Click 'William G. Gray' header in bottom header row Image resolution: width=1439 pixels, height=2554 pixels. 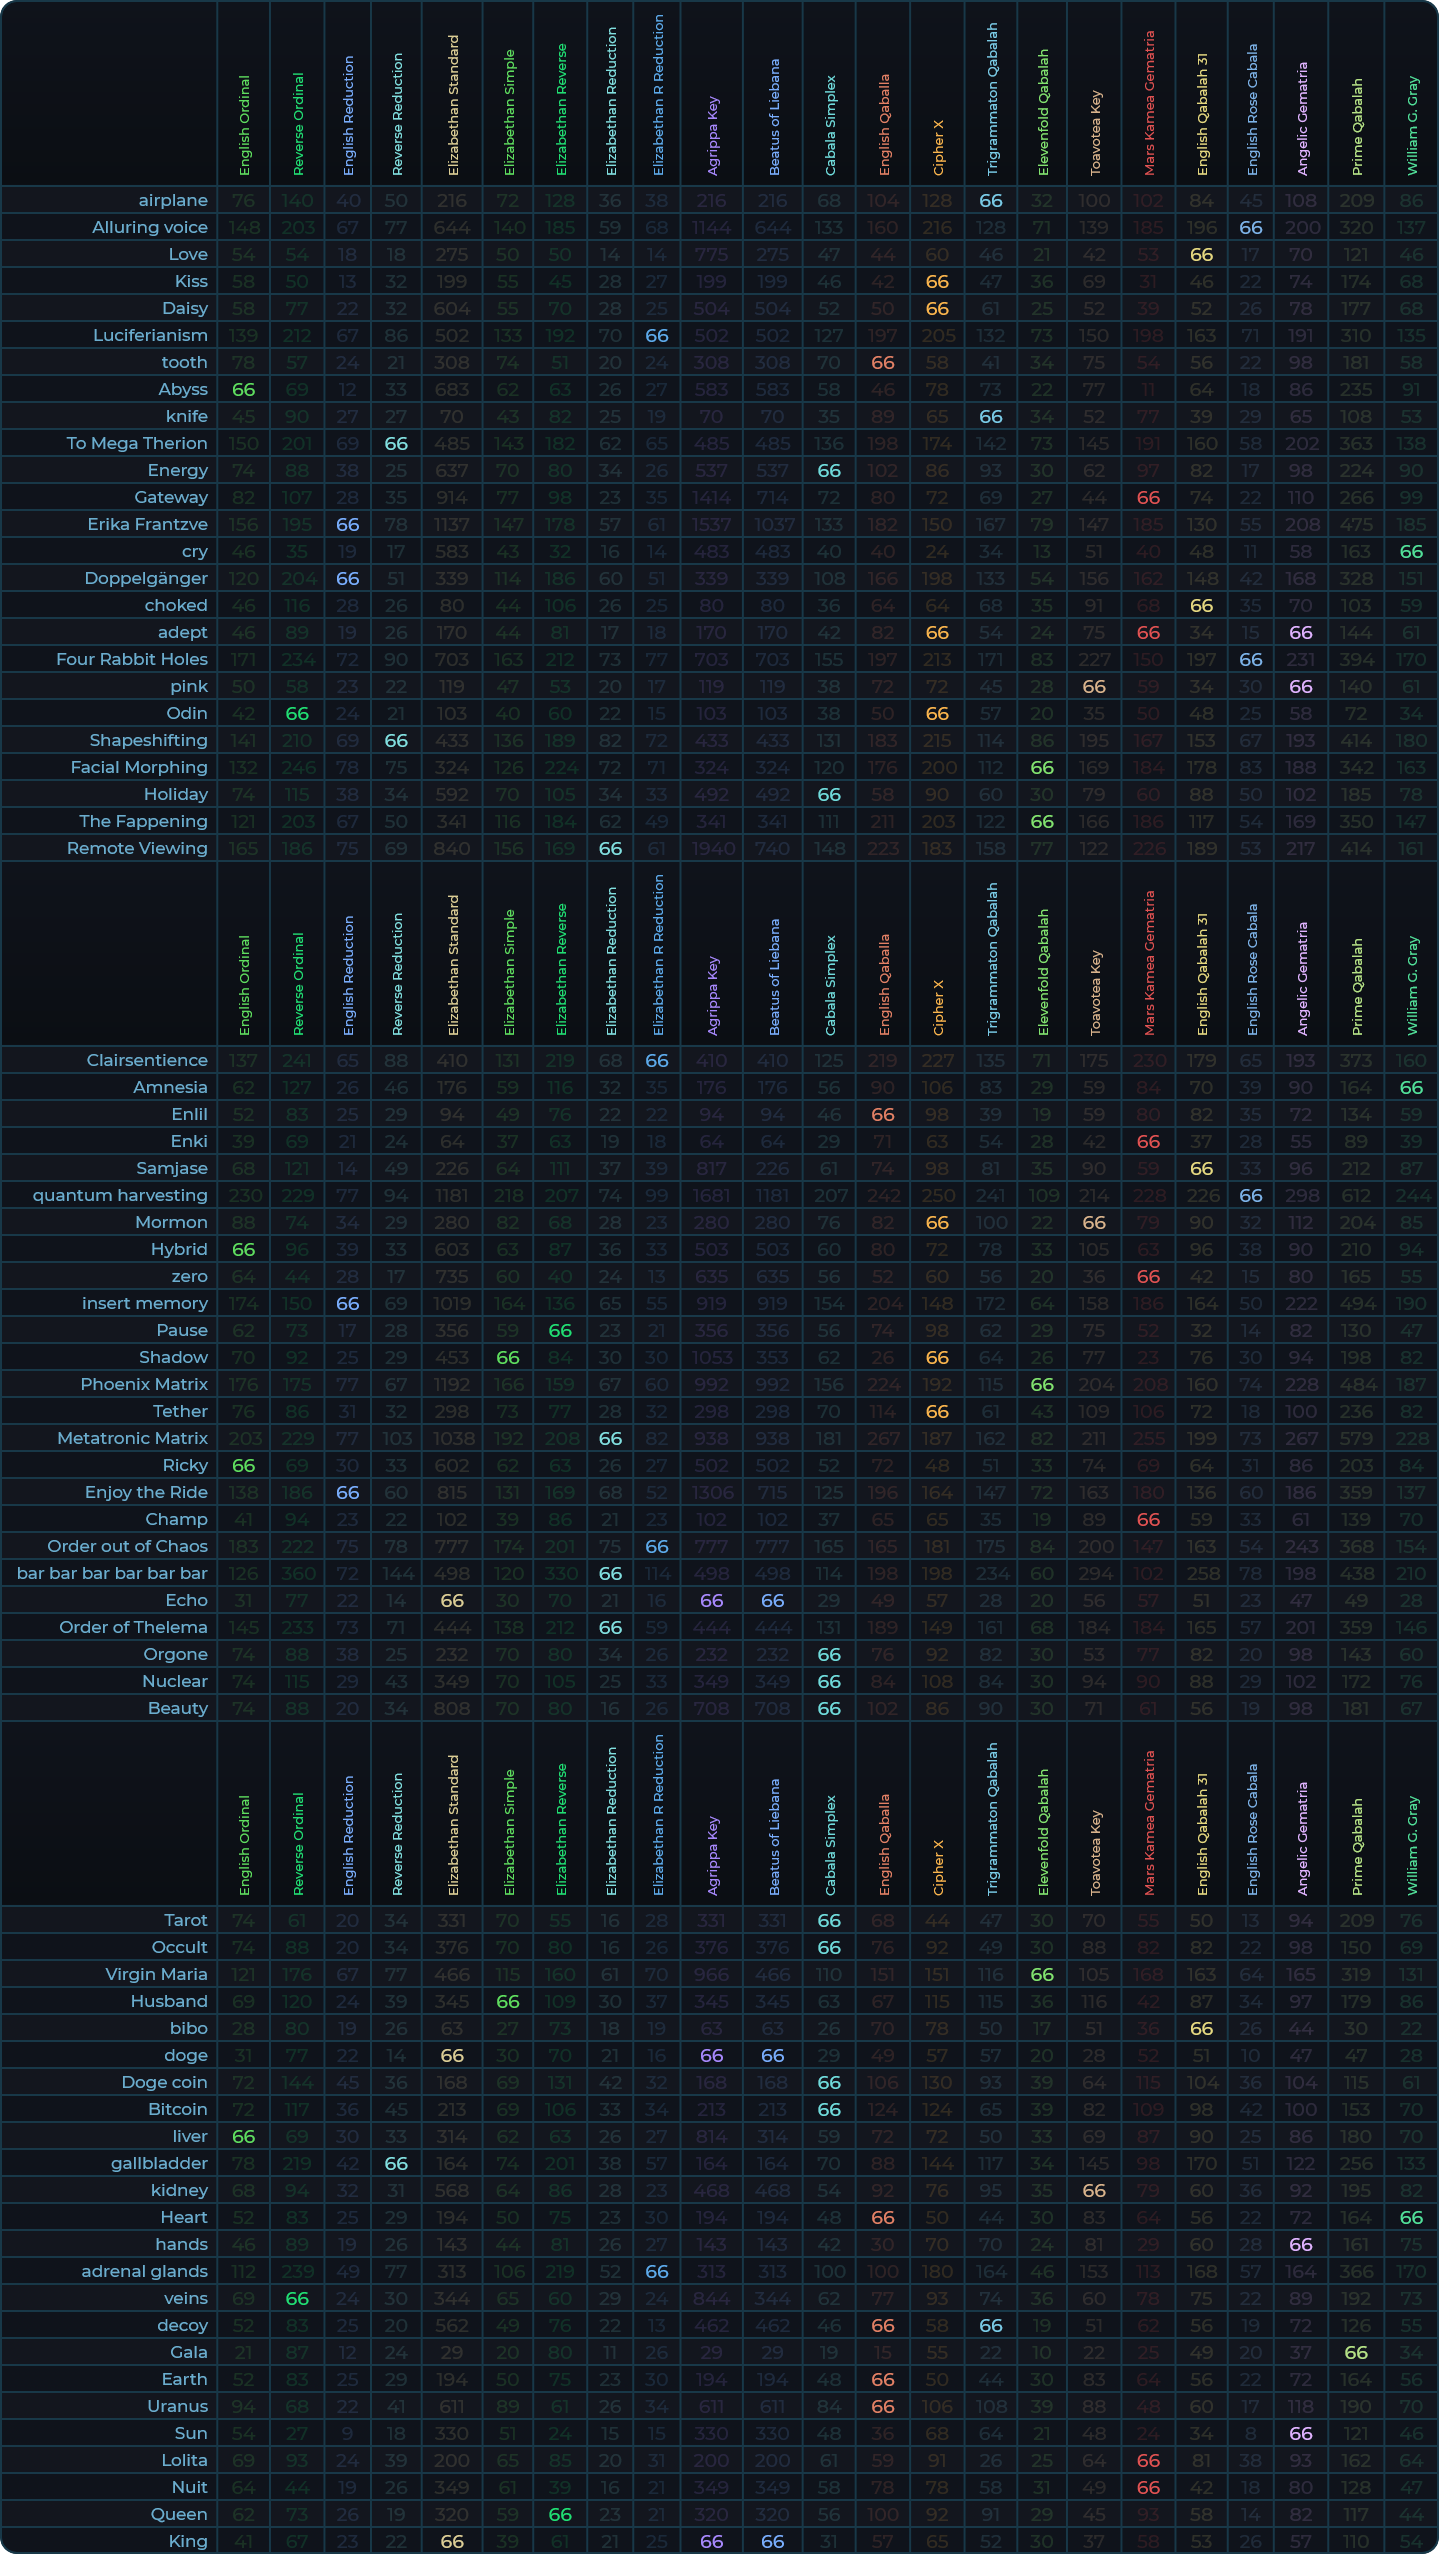tap(1412, 1845)
